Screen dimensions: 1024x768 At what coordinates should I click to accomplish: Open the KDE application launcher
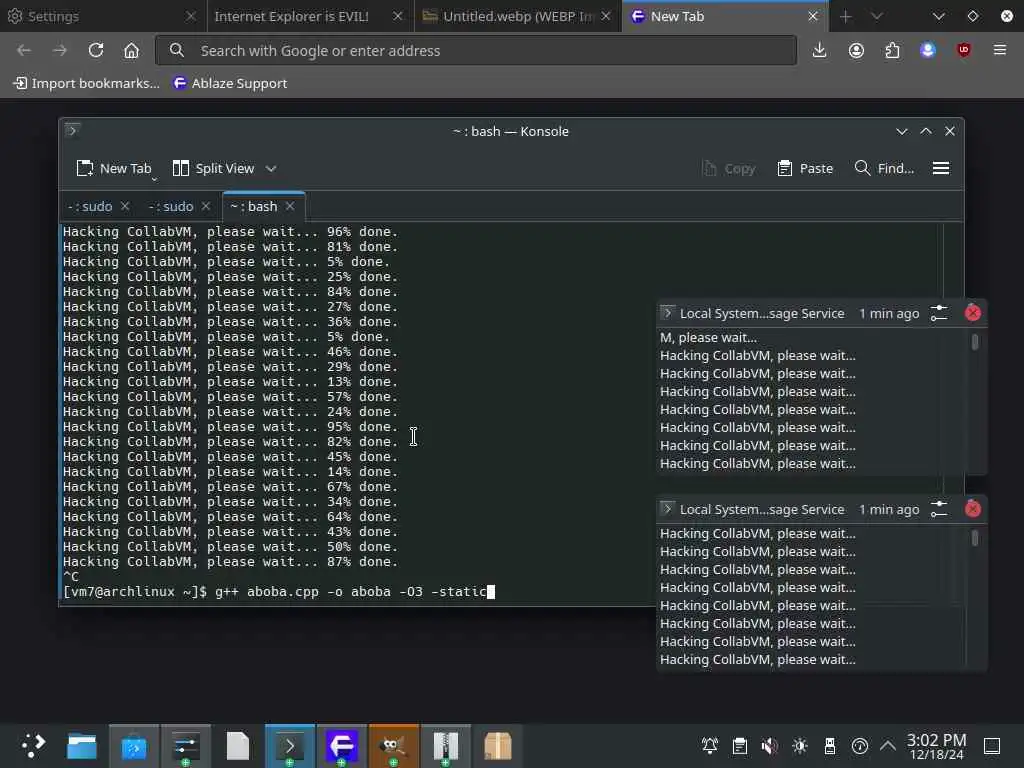pos(33,745)
